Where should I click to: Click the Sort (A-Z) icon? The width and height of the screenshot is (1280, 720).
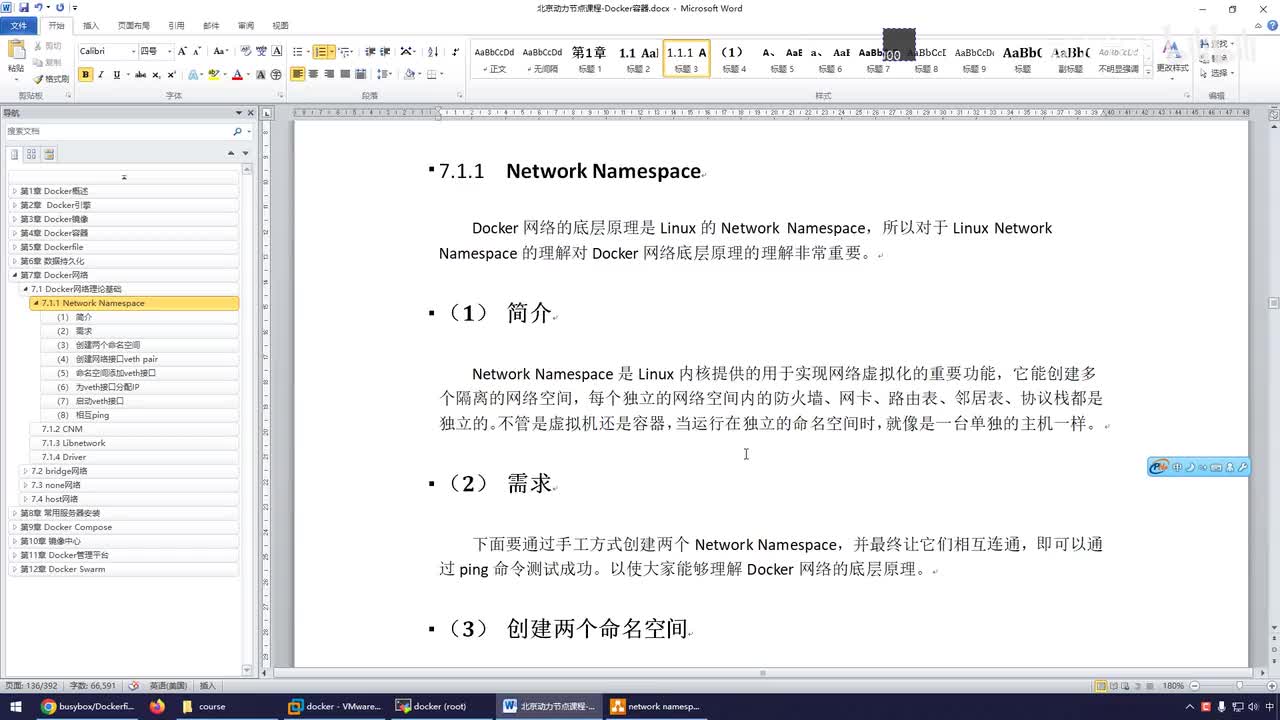coord(433,51)
